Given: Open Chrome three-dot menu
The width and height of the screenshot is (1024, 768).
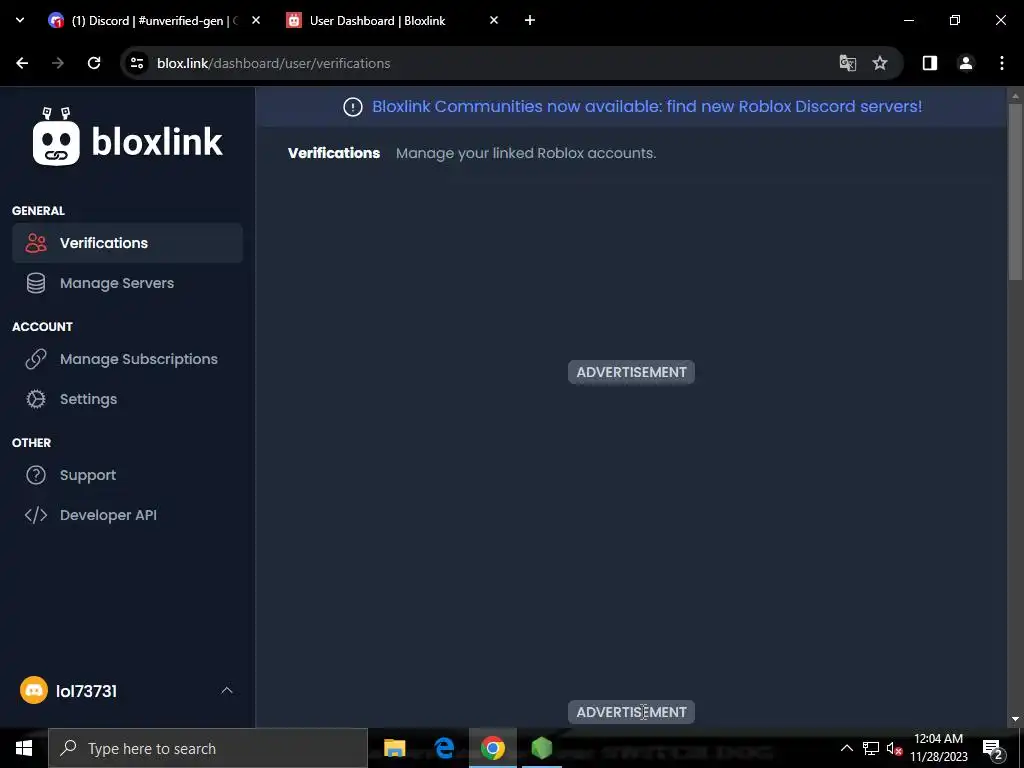Looking at the screenshot, I should [x=1002, y=63].
